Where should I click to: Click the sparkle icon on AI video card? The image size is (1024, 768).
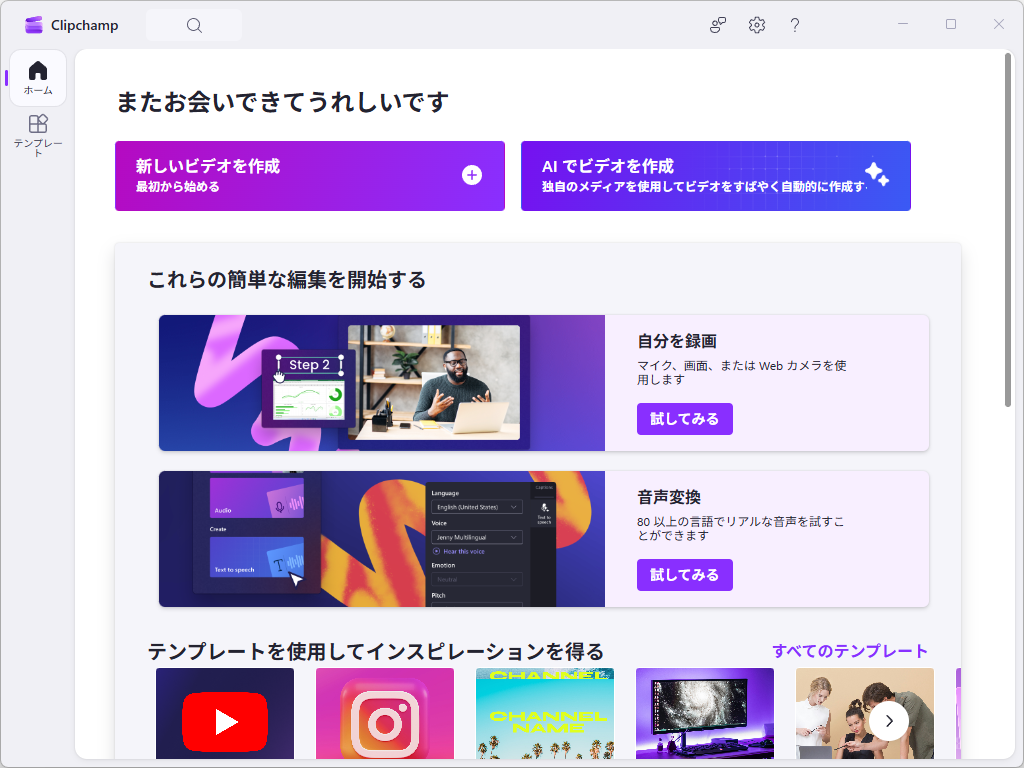877,174
